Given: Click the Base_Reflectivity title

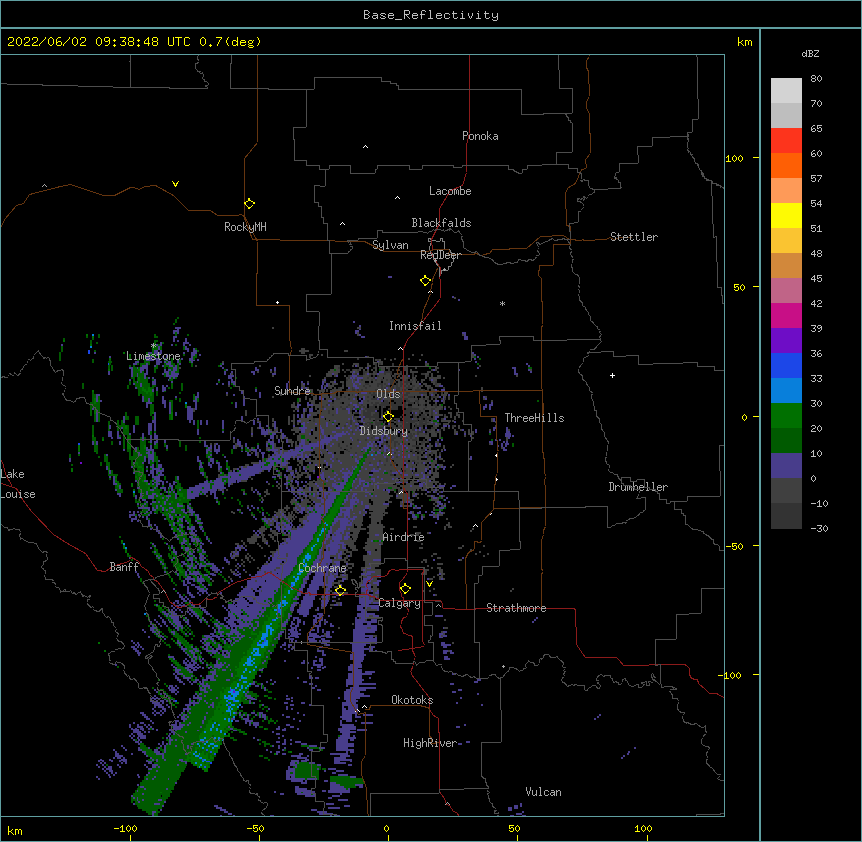Looking at the screenshot, I should click(431, 15).
